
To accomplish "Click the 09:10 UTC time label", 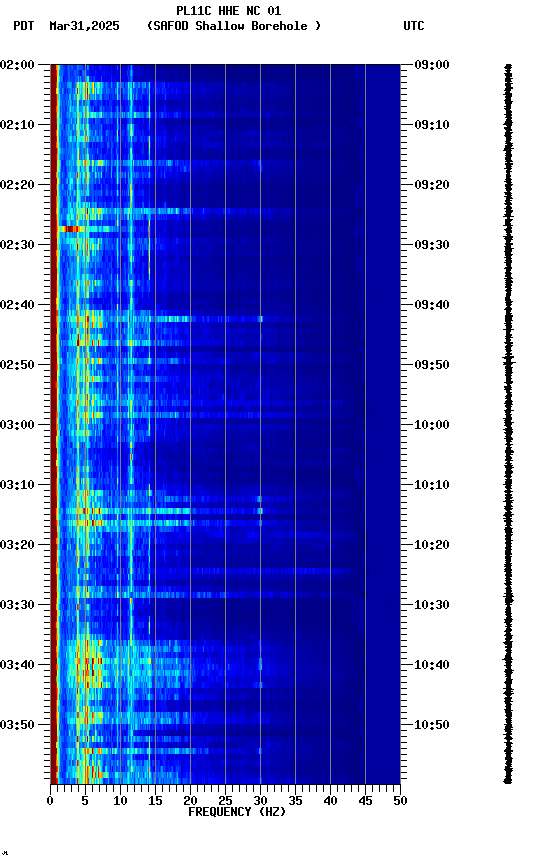I will tap(432, 125).
